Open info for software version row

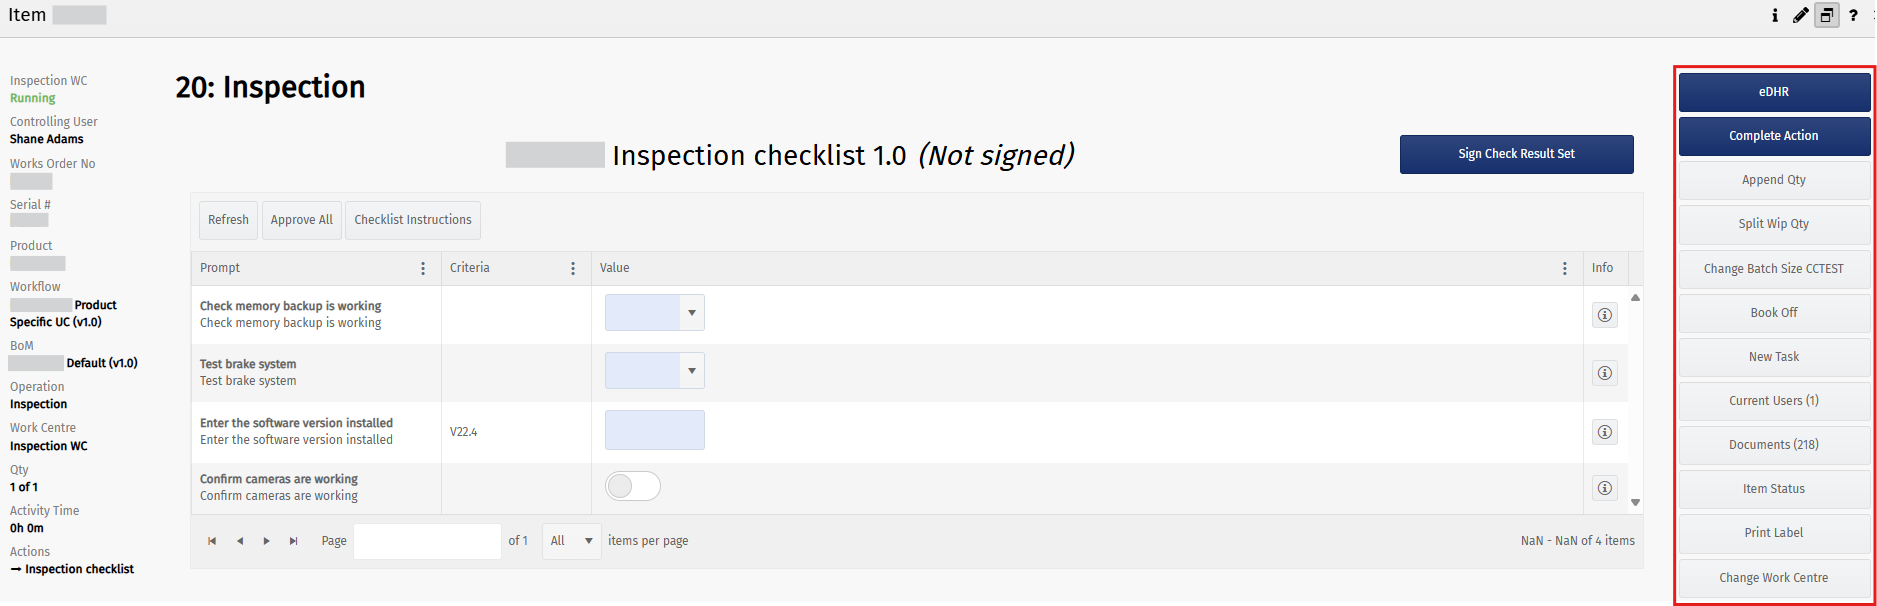pos(1604,432)
